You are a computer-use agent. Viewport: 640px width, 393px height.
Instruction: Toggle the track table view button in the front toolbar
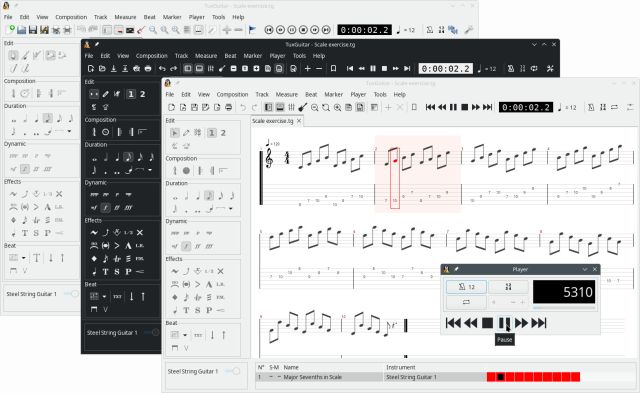coord(280,107)
